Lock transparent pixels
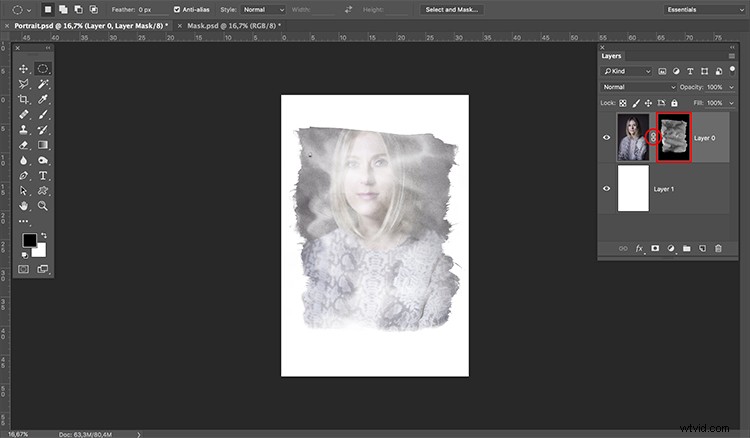This screenshot has width=750, height=438. [623, 103]
